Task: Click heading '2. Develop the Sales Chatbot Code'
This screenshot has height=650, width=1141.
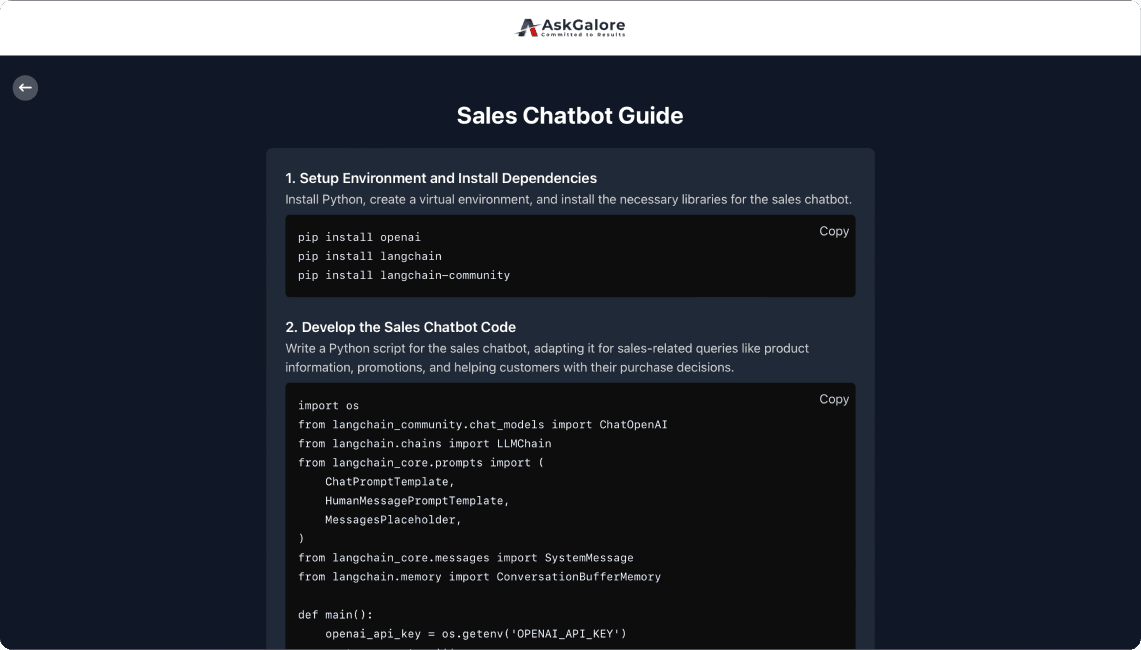Action: click(400, 328)
